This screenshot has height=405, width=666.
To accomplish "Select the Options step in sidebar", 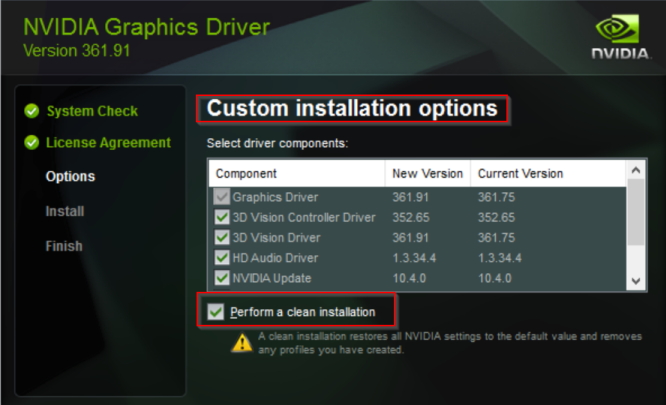I will click(x=71, y=176).
